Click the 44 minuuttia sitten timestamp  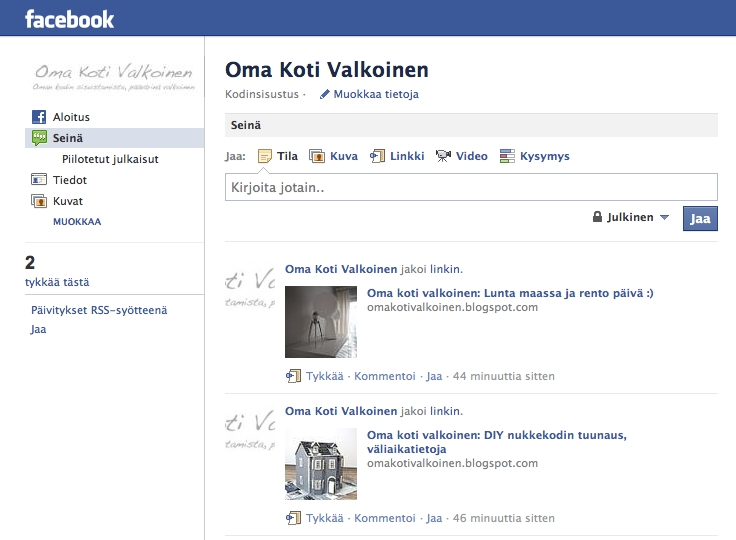[504, 376]
